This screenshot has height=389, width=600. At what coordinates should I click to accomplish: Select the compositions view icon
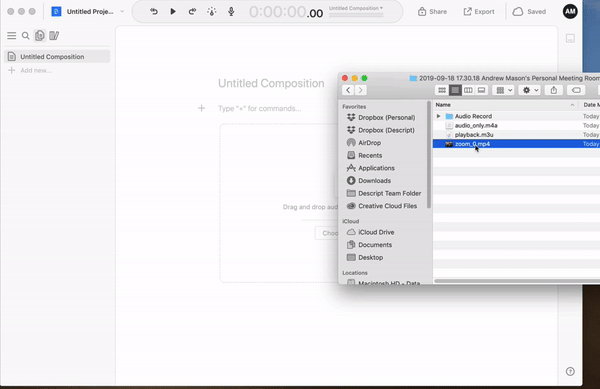(x=39, y=36)
